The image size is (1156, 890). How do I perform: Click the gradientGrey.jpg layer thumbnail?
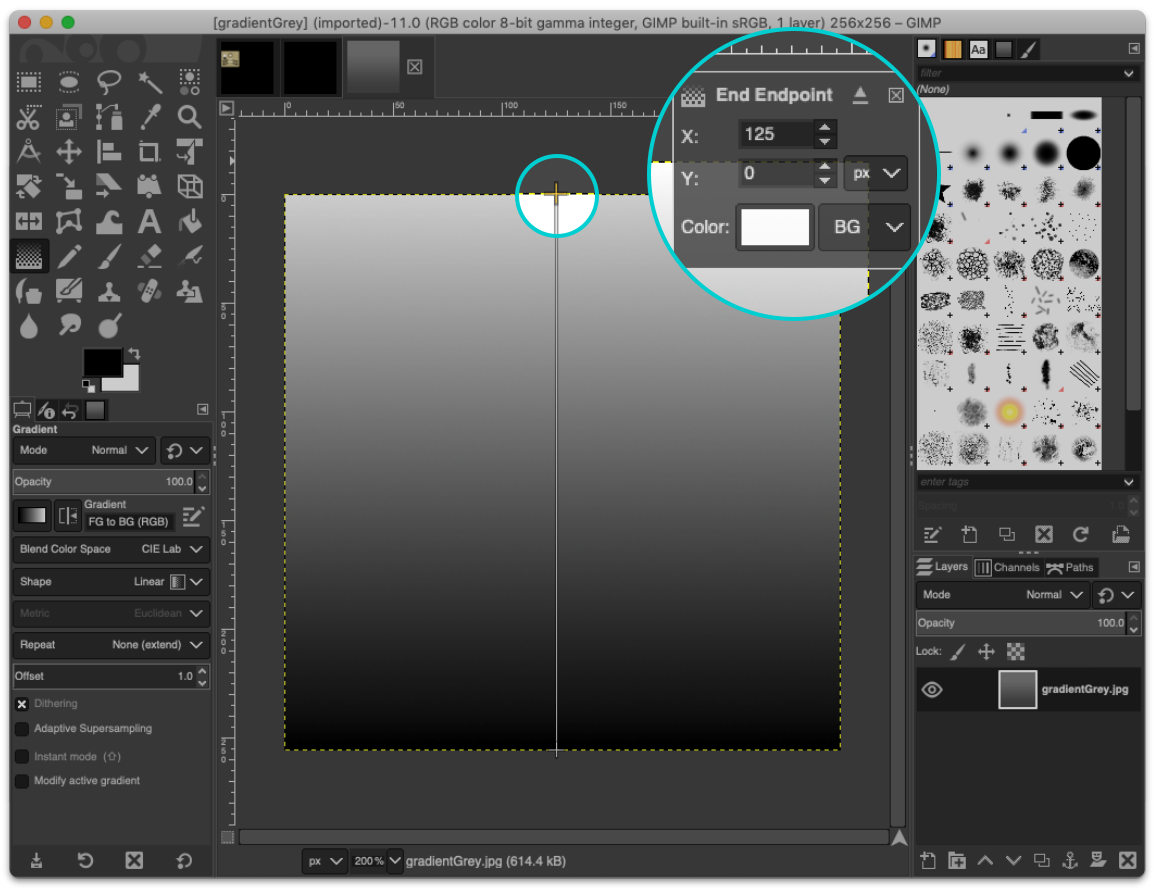click(1017, 689)
